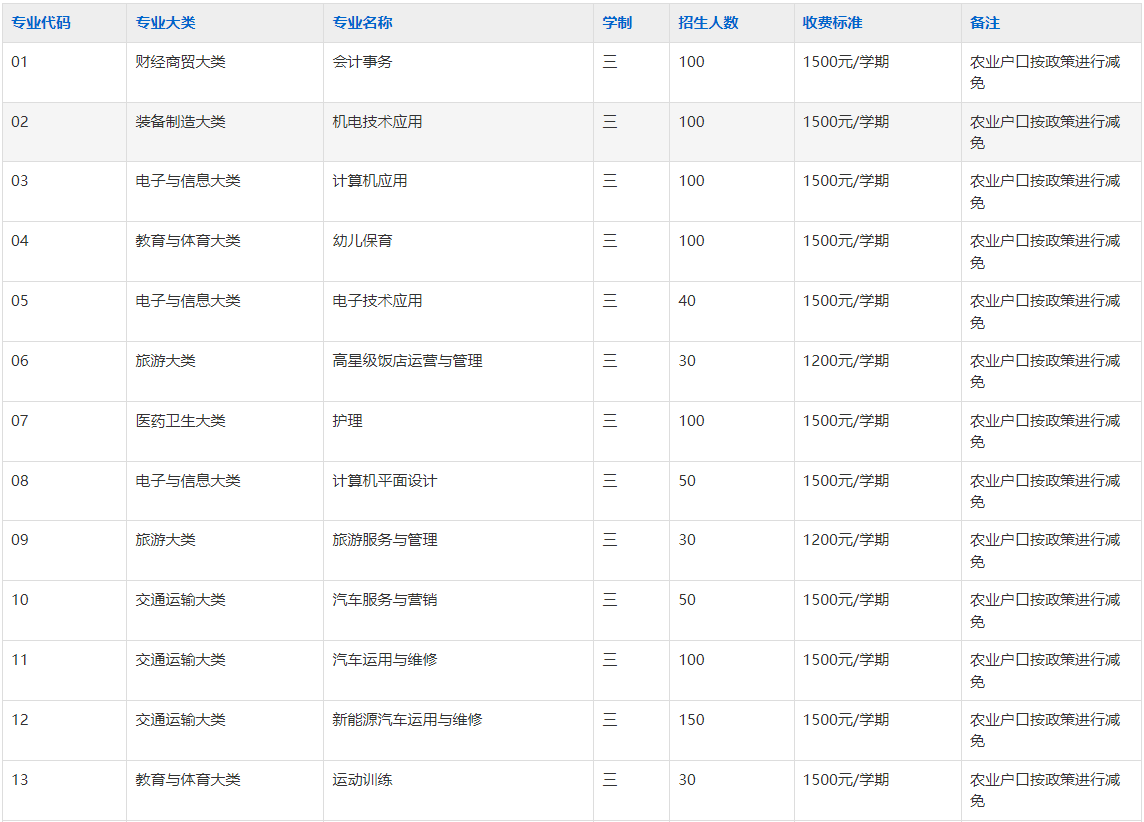1144x822 pixels.
Task: Click the 1500元/学期 fee in row 01
Action: [x=846, y=62]
